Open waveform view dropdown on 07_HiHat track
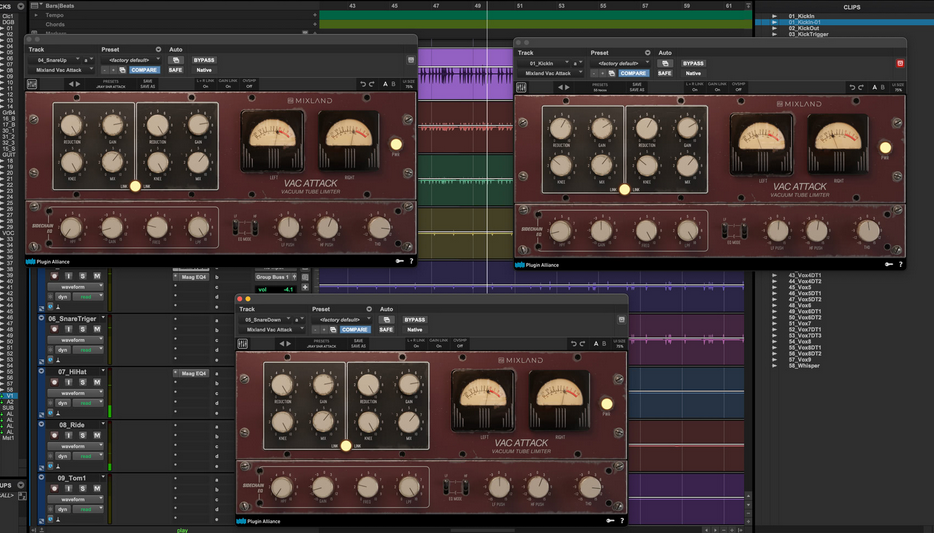Viewport: 934px width, 533px height. coord(75,393)
